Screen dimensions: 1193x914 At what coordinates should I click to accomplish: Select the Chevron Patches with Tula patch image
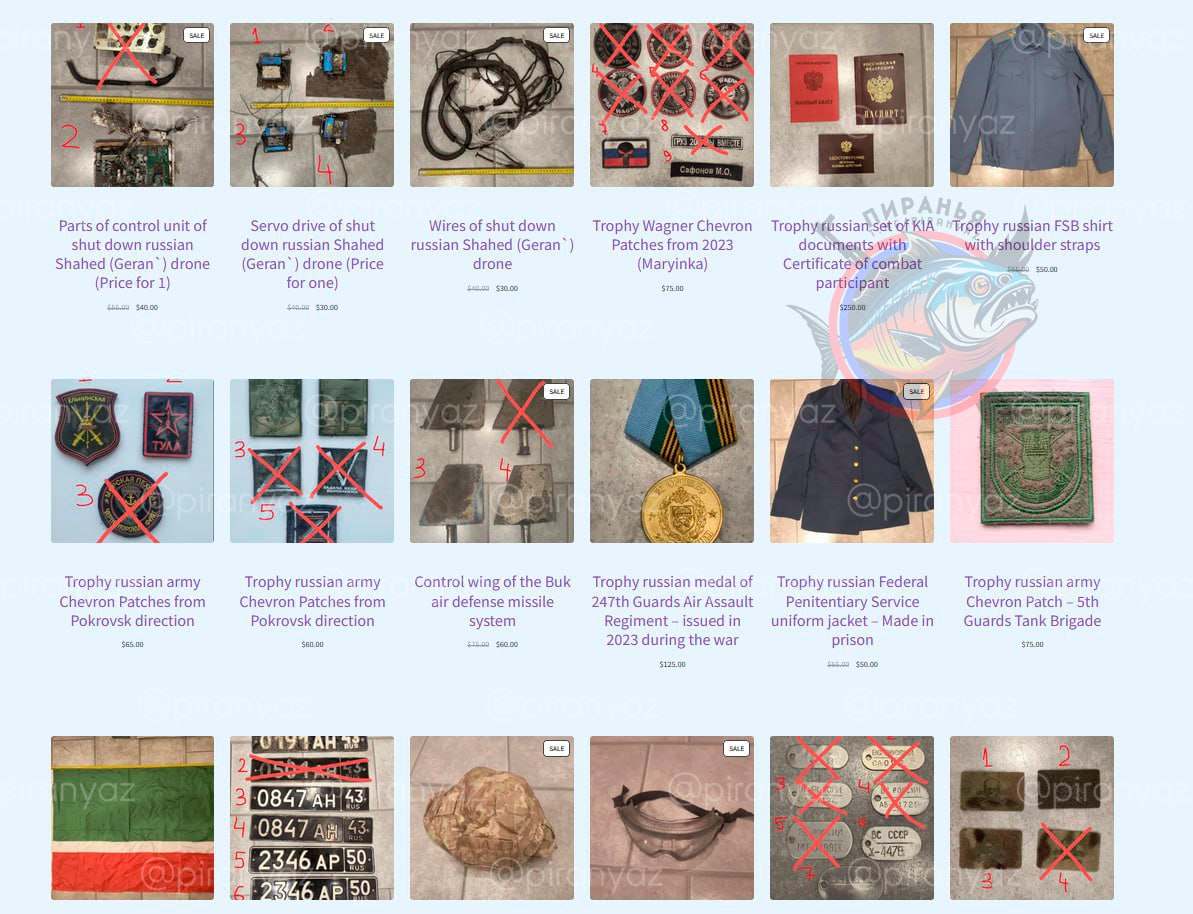coord(132,460)
